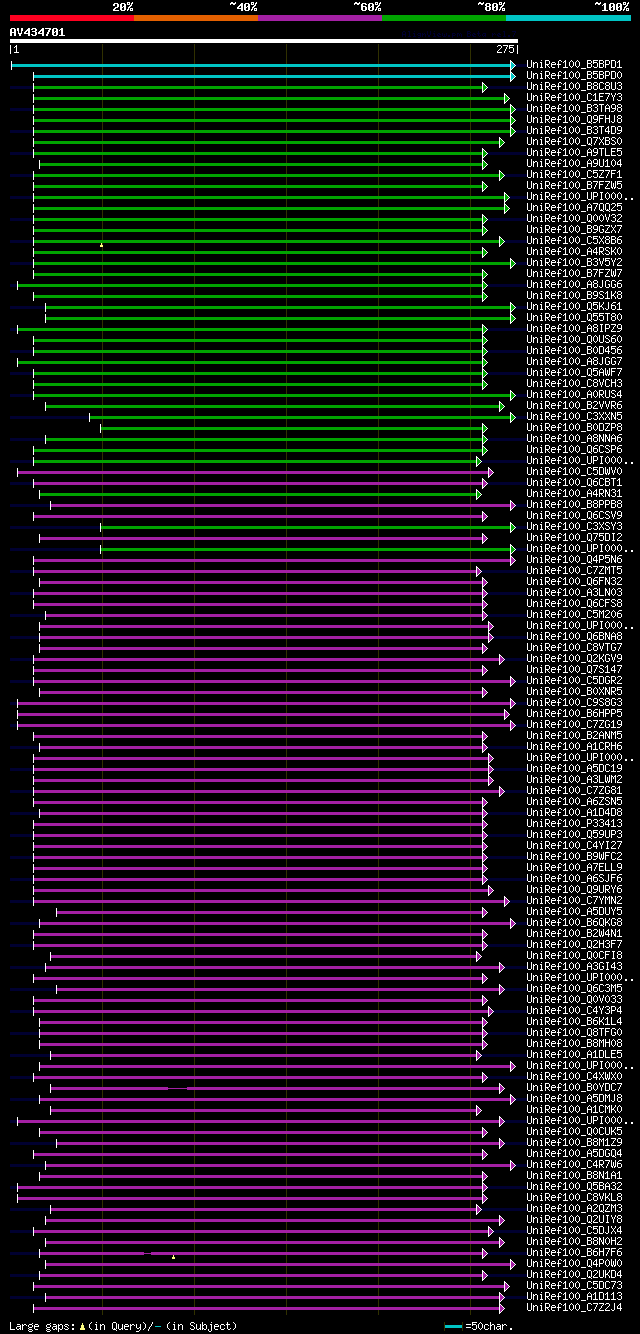Viewport: 640px width, 1334px height.
Task: Click the white AV434701 query bar
Action: pos(263,41)
